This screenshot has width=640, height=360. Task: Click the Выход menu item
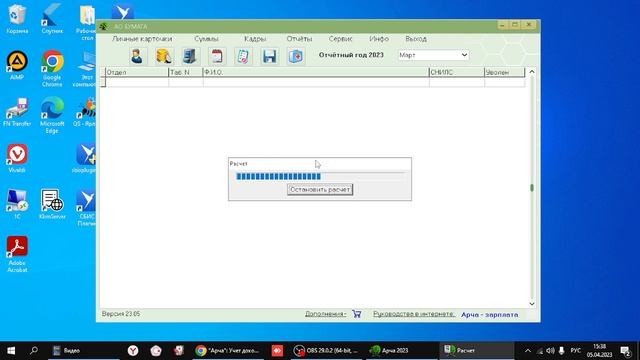tap(416, 39)
